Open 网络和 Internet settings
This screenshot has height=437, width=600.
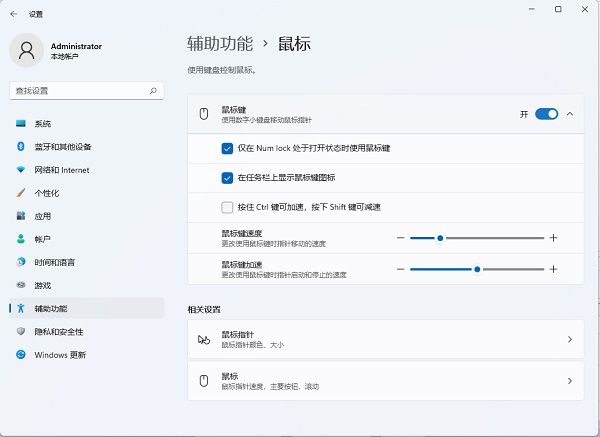pos(61,170)
